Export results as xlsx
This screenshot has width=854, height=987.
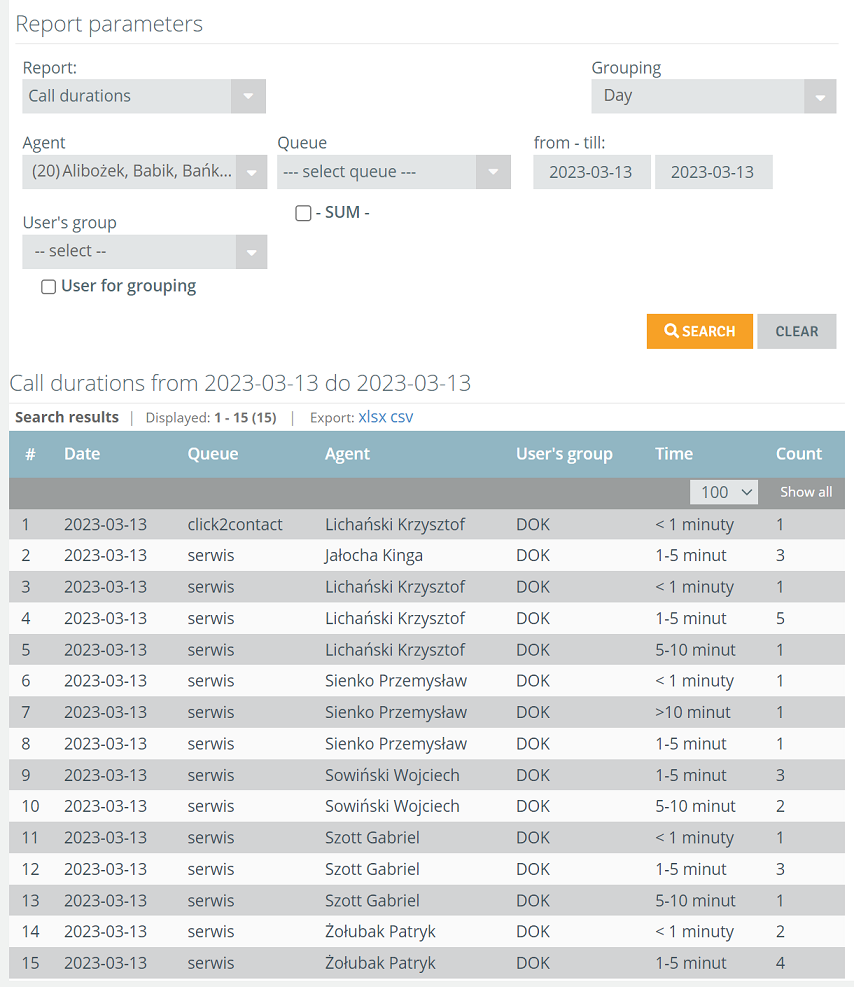point(372,417)
